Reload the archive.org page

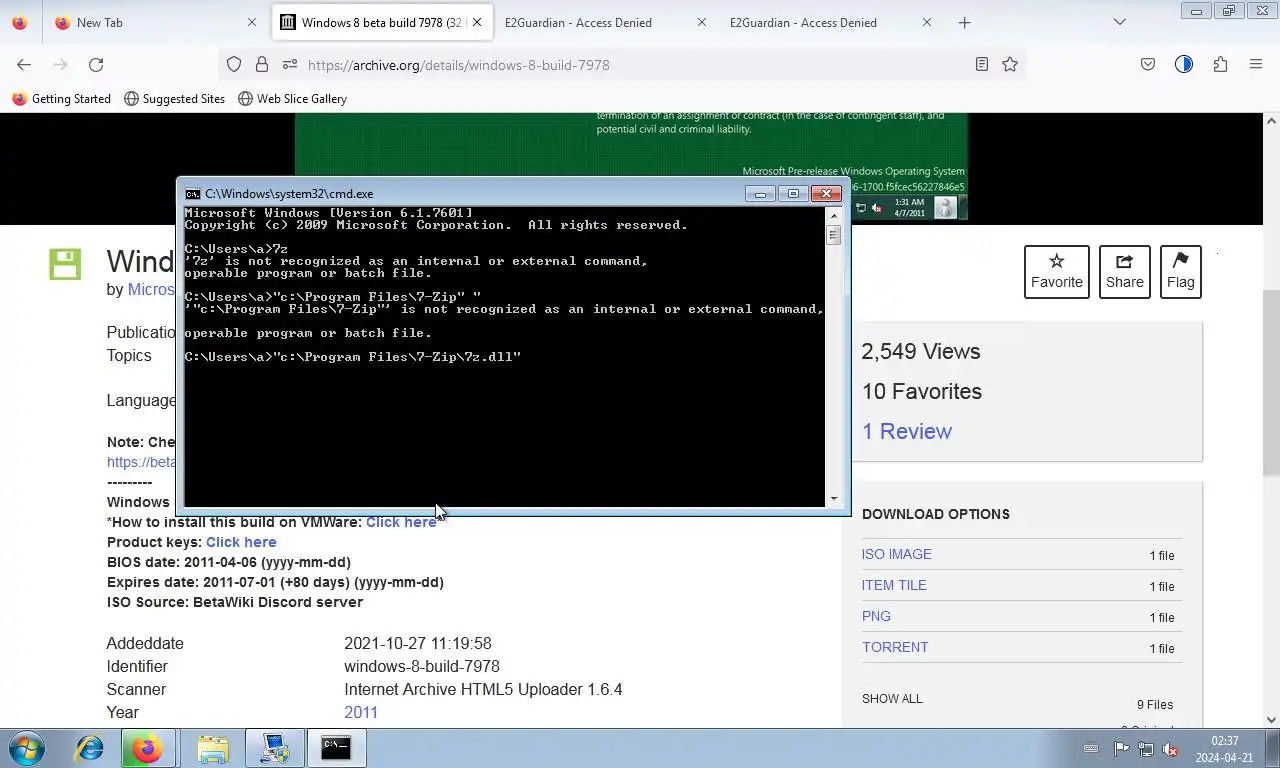(96, 64)
